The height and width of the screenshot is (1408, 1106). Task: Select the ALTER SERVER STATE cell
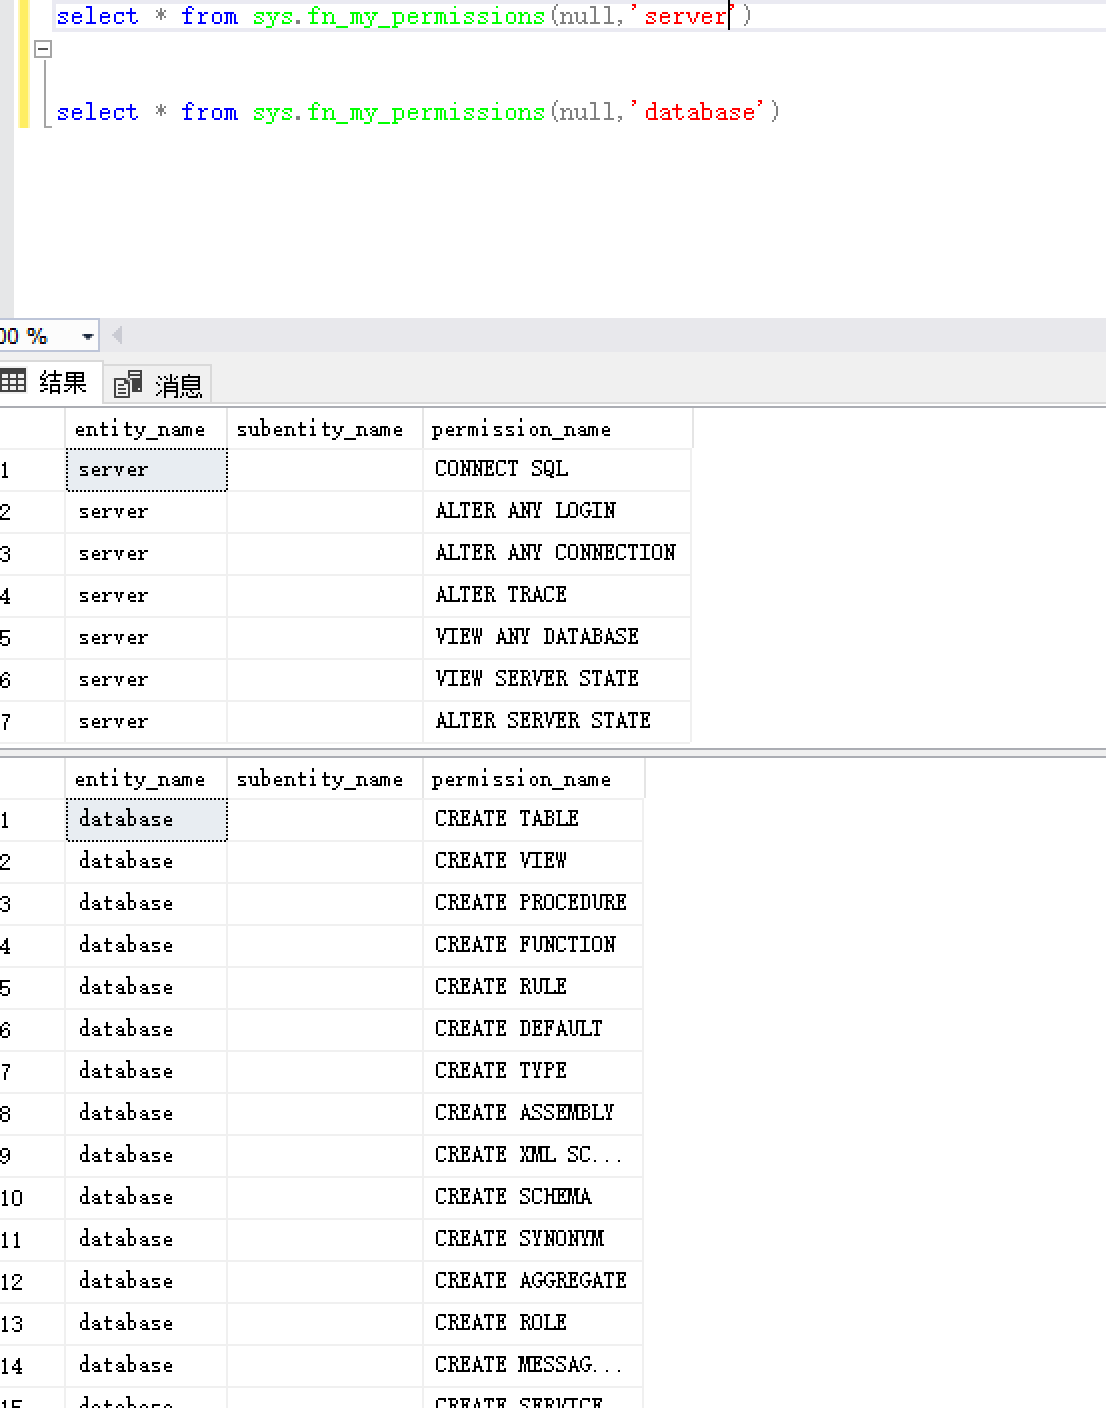[557, 721]
